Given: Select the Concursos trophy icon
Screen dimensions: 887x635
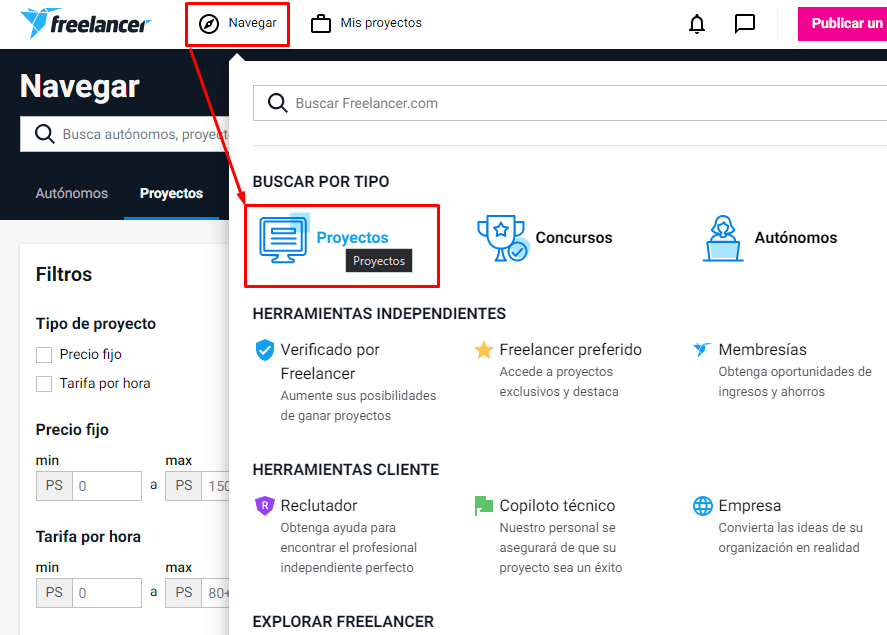Looking at the screenshot, I should click(x=503, y=238).
